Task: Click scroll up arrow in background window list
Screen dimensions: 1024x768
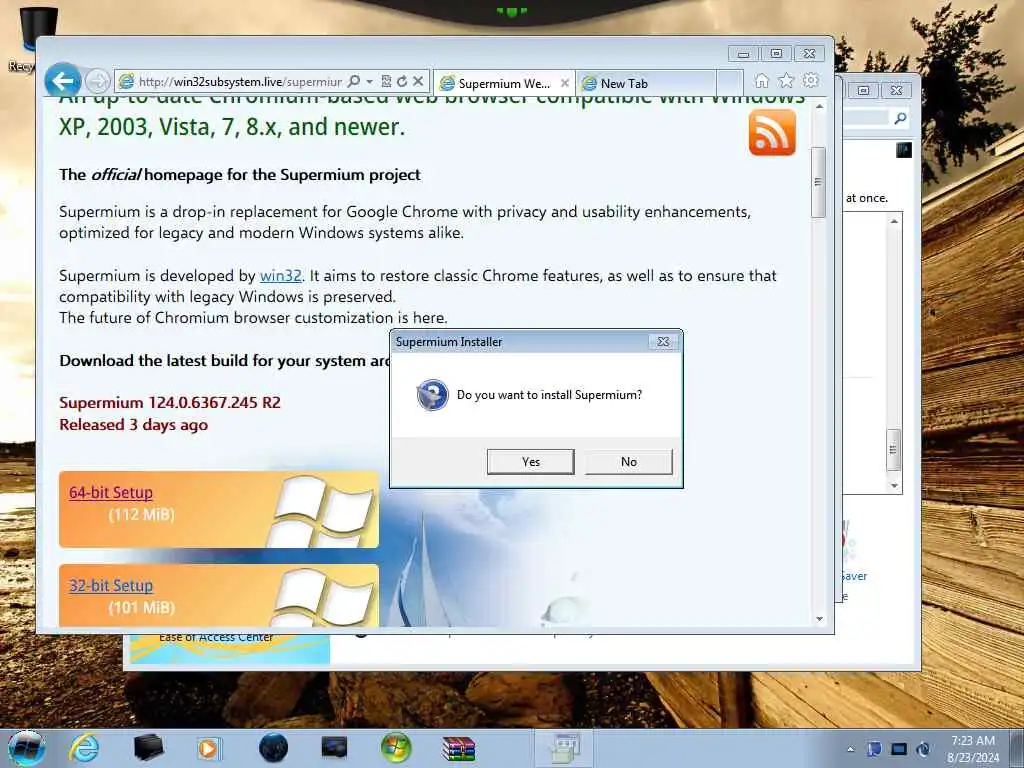Action: (x=894, y=221)
